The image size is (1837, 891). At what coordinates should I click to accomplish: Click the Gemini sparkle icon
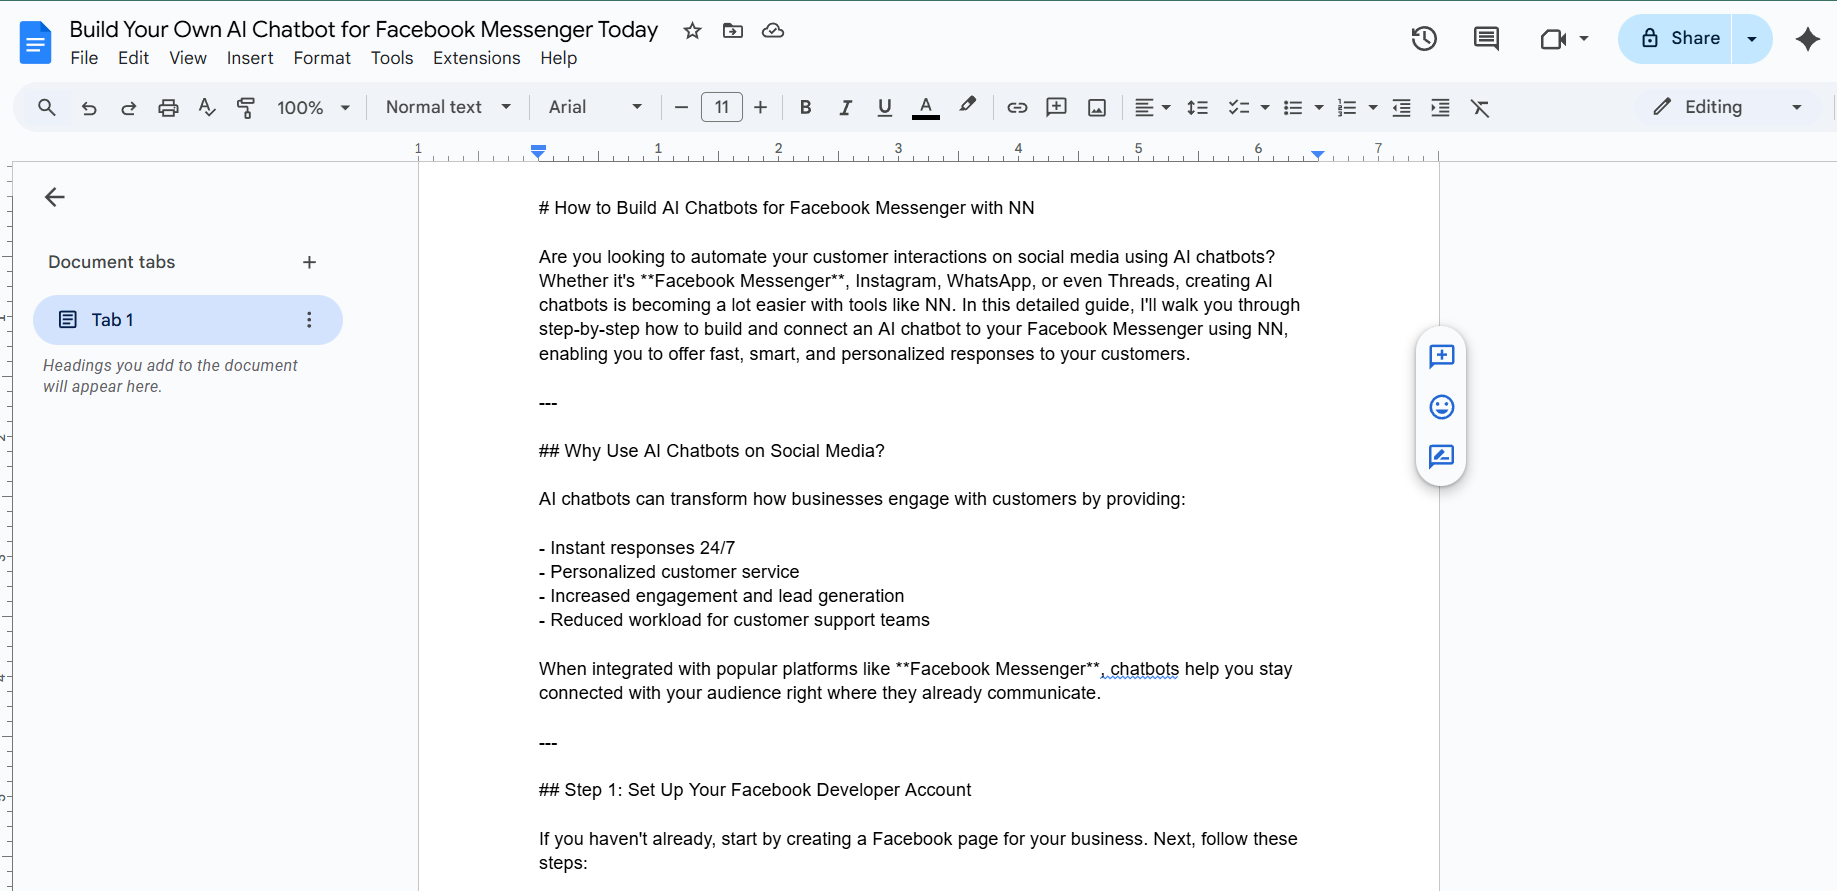[1807, 39]
